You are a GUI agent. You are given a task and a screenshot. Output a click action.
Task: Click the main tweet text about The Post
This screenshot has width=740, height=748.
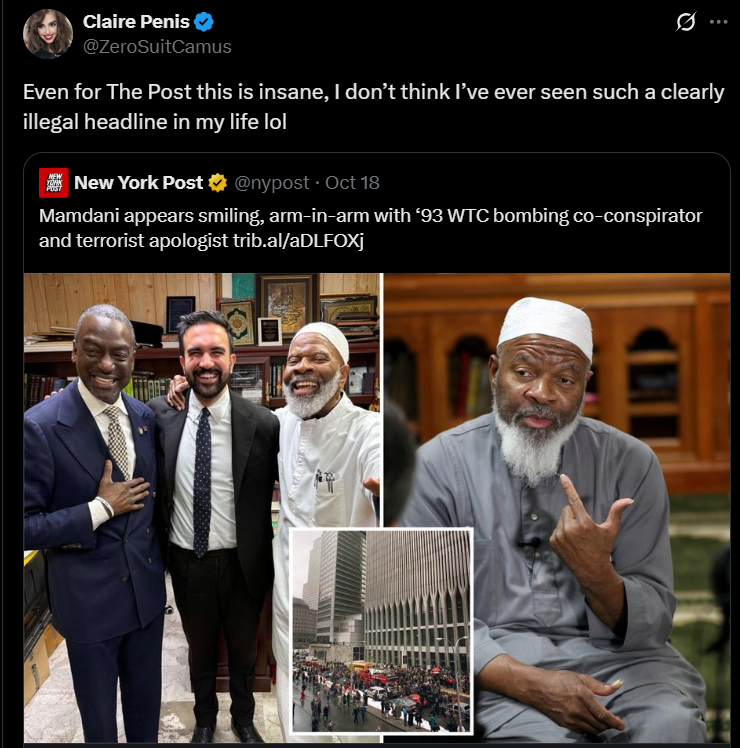click(x=374, y=107)
